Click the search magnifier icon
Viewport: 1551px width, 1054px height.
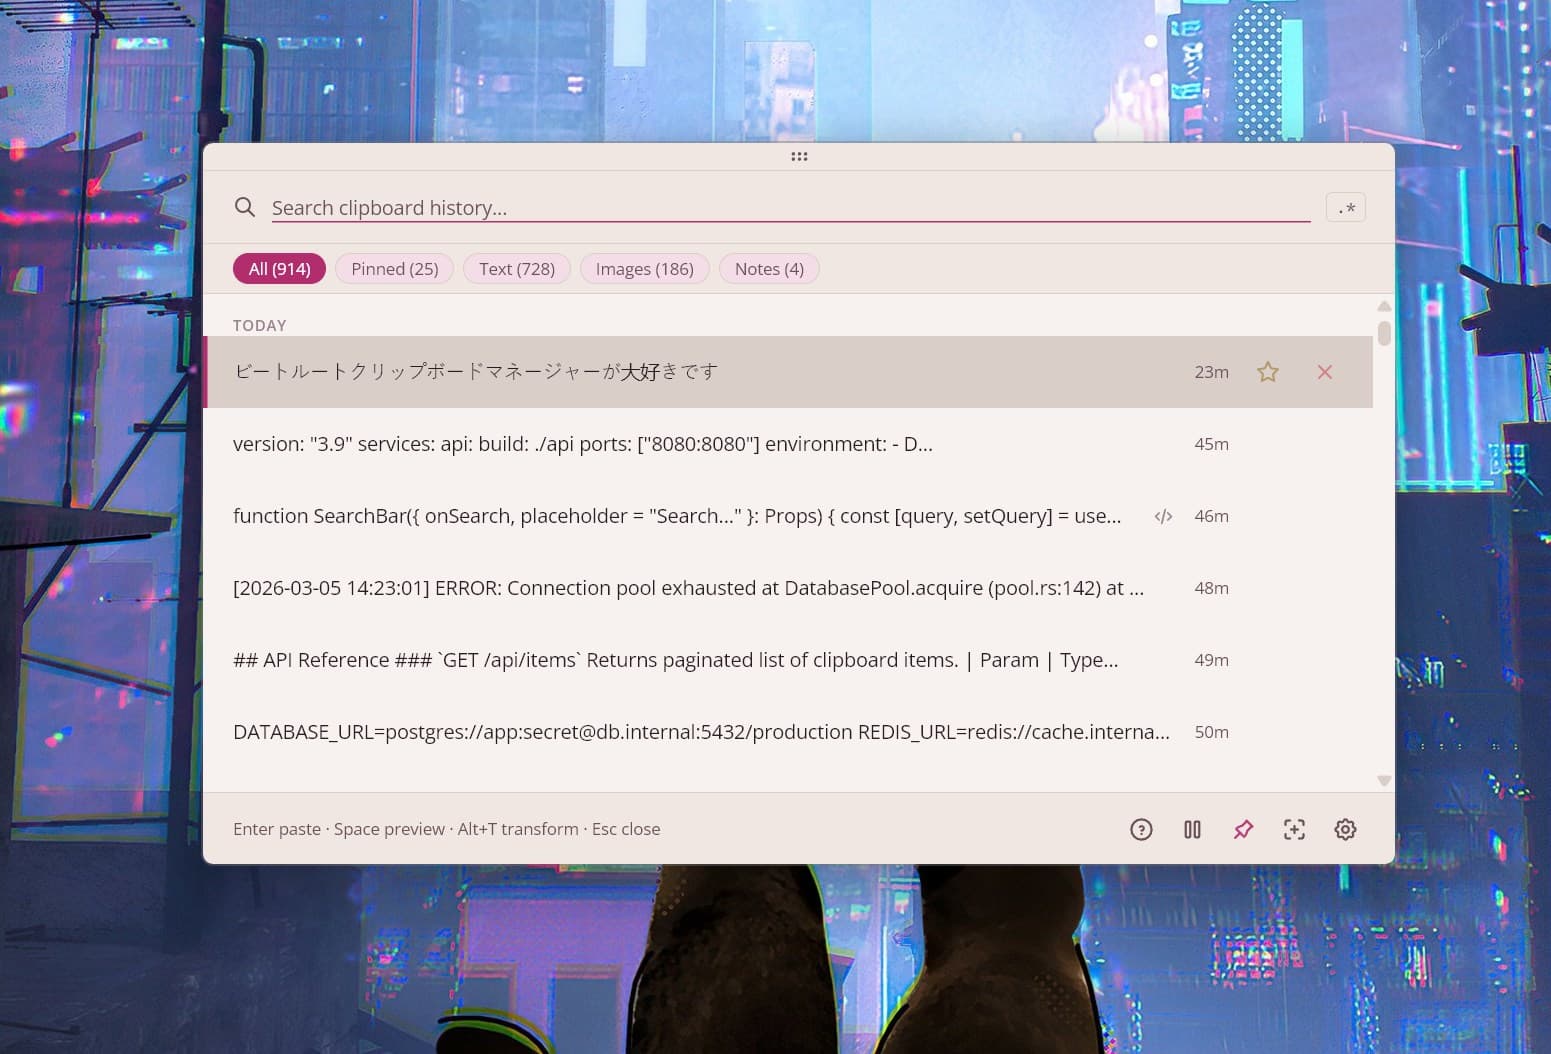coord(245,207)
